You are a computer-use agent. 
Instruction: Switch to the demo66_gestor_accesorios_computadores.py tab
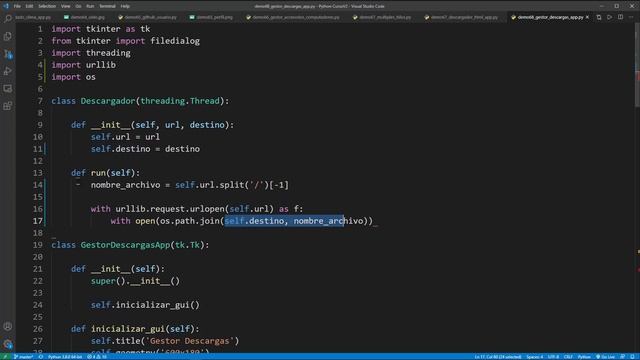click(293, 17)
